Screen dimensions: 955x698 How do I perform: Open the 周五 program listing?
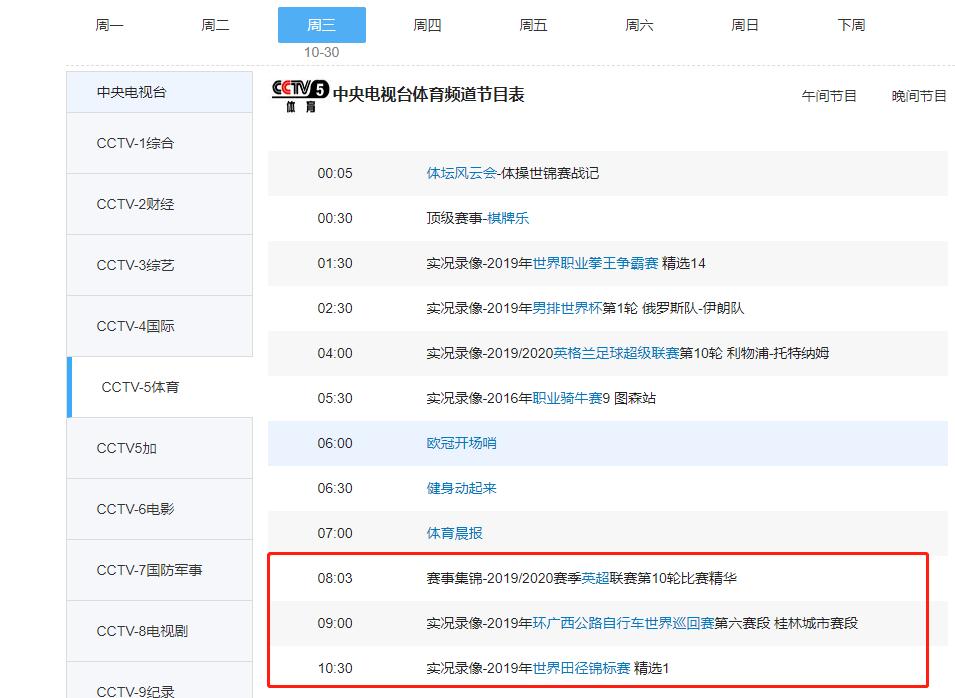pos(533,24)
